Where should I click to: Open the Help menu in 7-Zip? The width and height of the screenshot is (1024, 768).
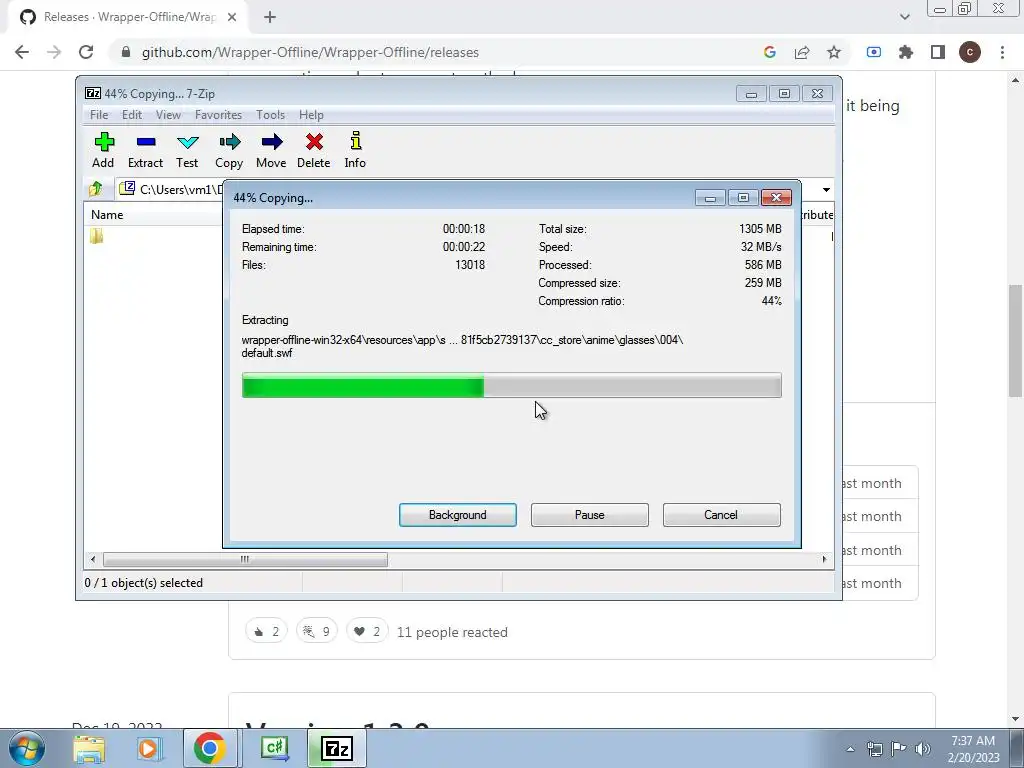click(311, 115)
